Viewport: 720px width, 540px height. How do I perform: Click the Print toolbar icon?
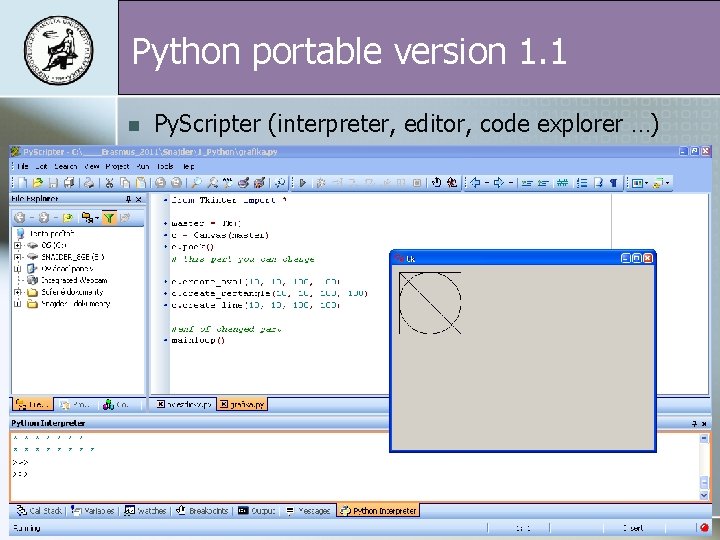(89, 183)
